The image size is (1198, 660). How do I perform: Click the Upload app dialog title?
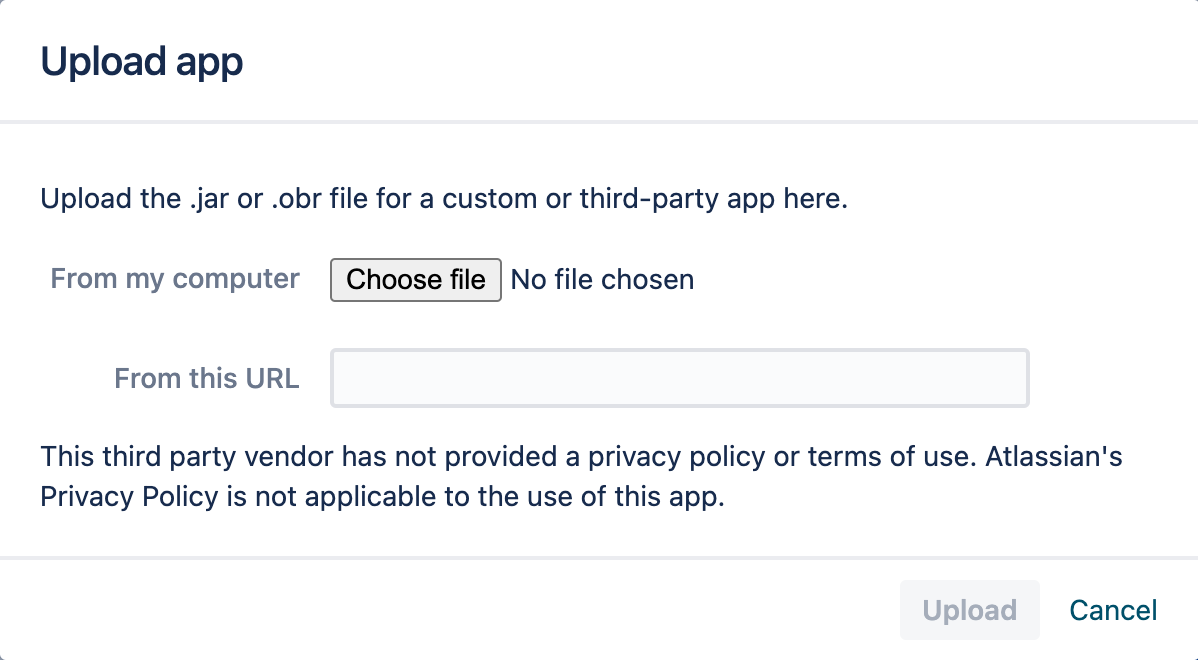141,61
